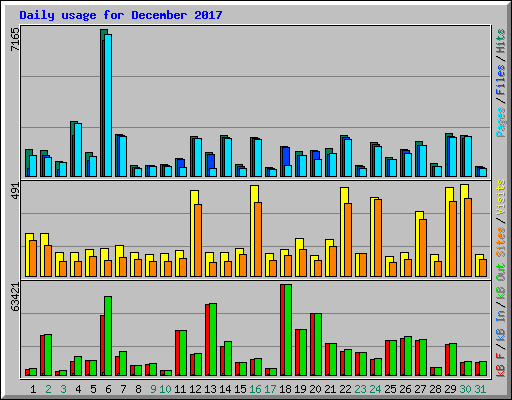Select the red 'kB F' legend label

501,365
